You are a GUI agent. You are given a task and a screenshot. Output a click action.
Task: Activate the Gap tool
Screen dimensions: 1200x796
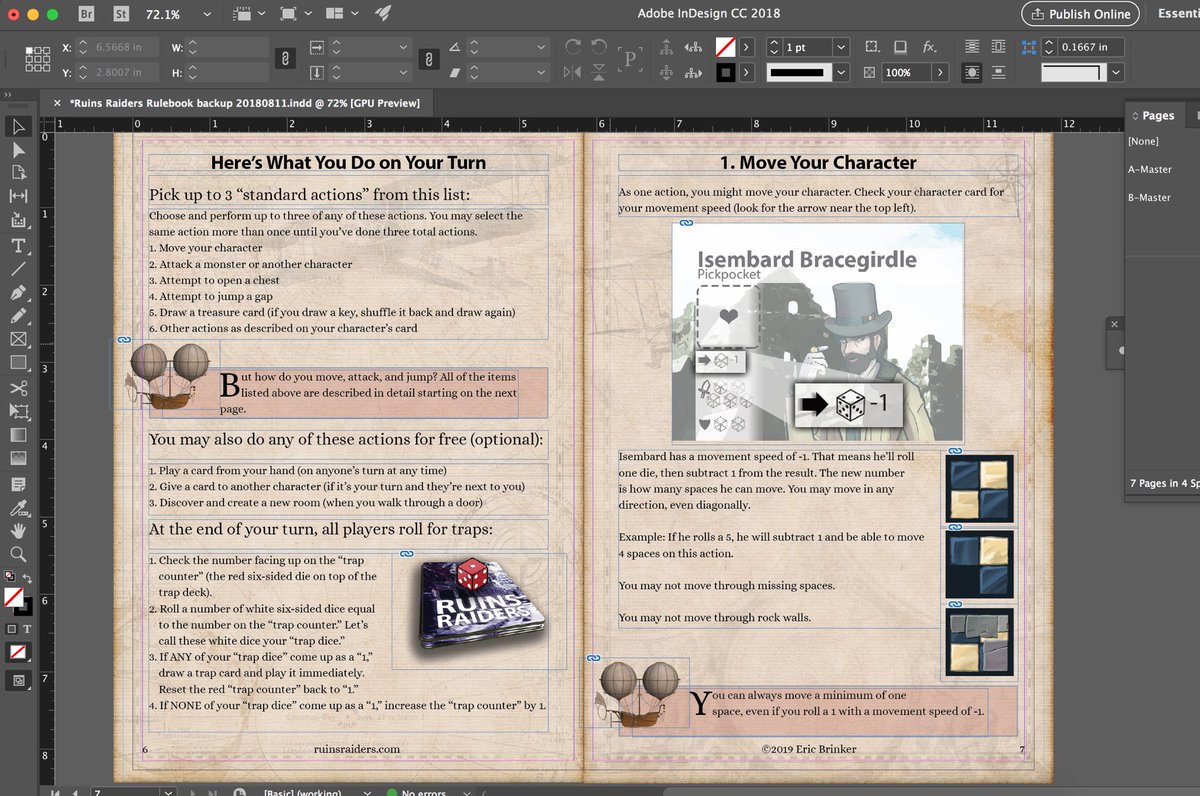pyautogui.click(x=18, y=197)
